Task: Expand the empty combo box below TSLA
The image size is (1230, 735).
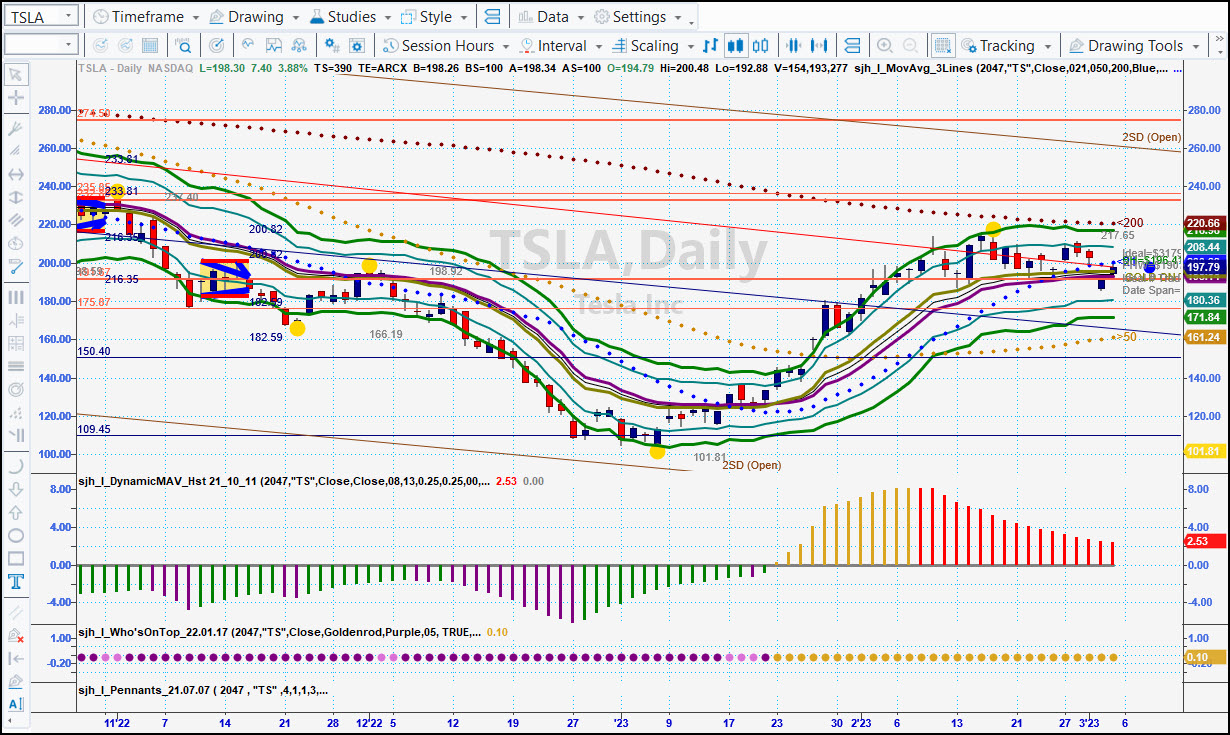Action: [x=69, y=45]
